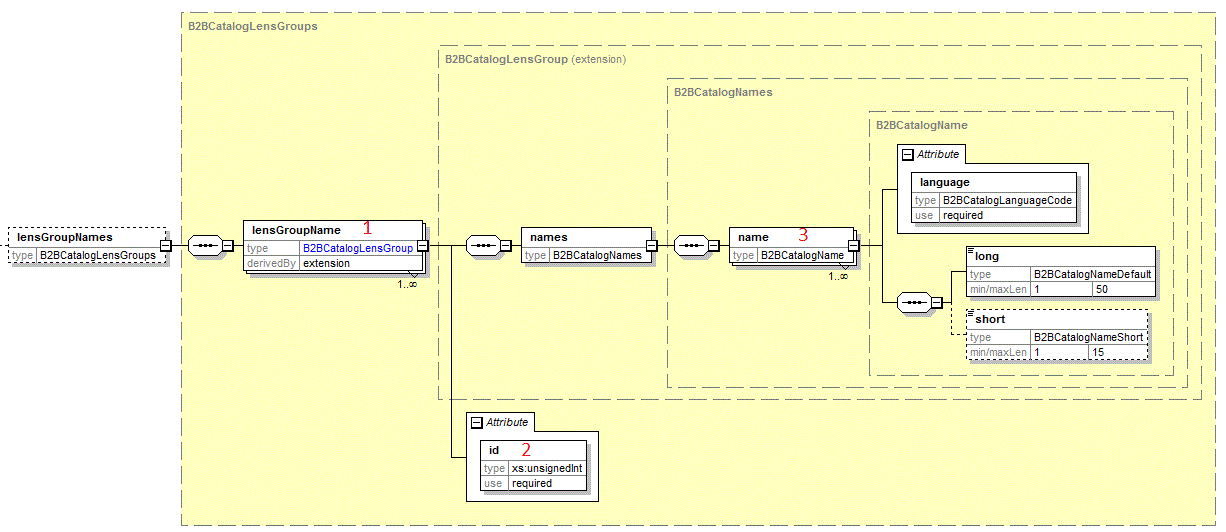Collapse the Attribute box containing language

[907, 154]
